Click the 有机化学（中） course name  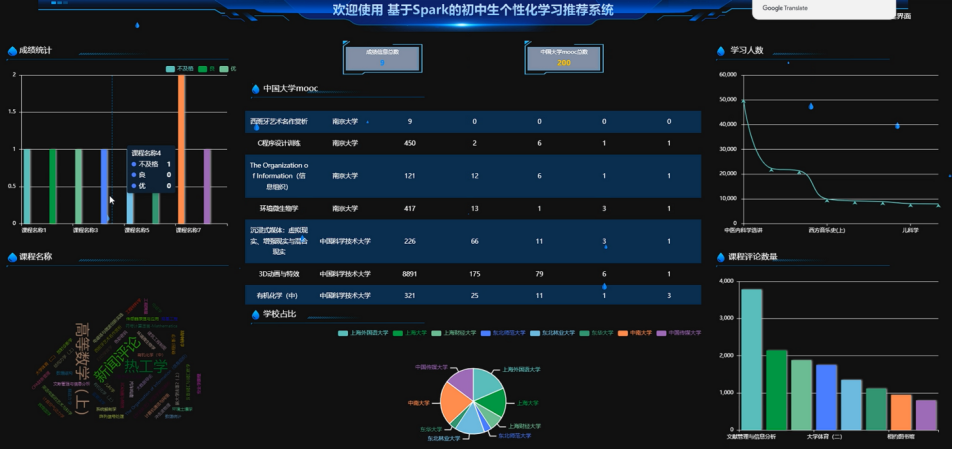pos(279,296)
